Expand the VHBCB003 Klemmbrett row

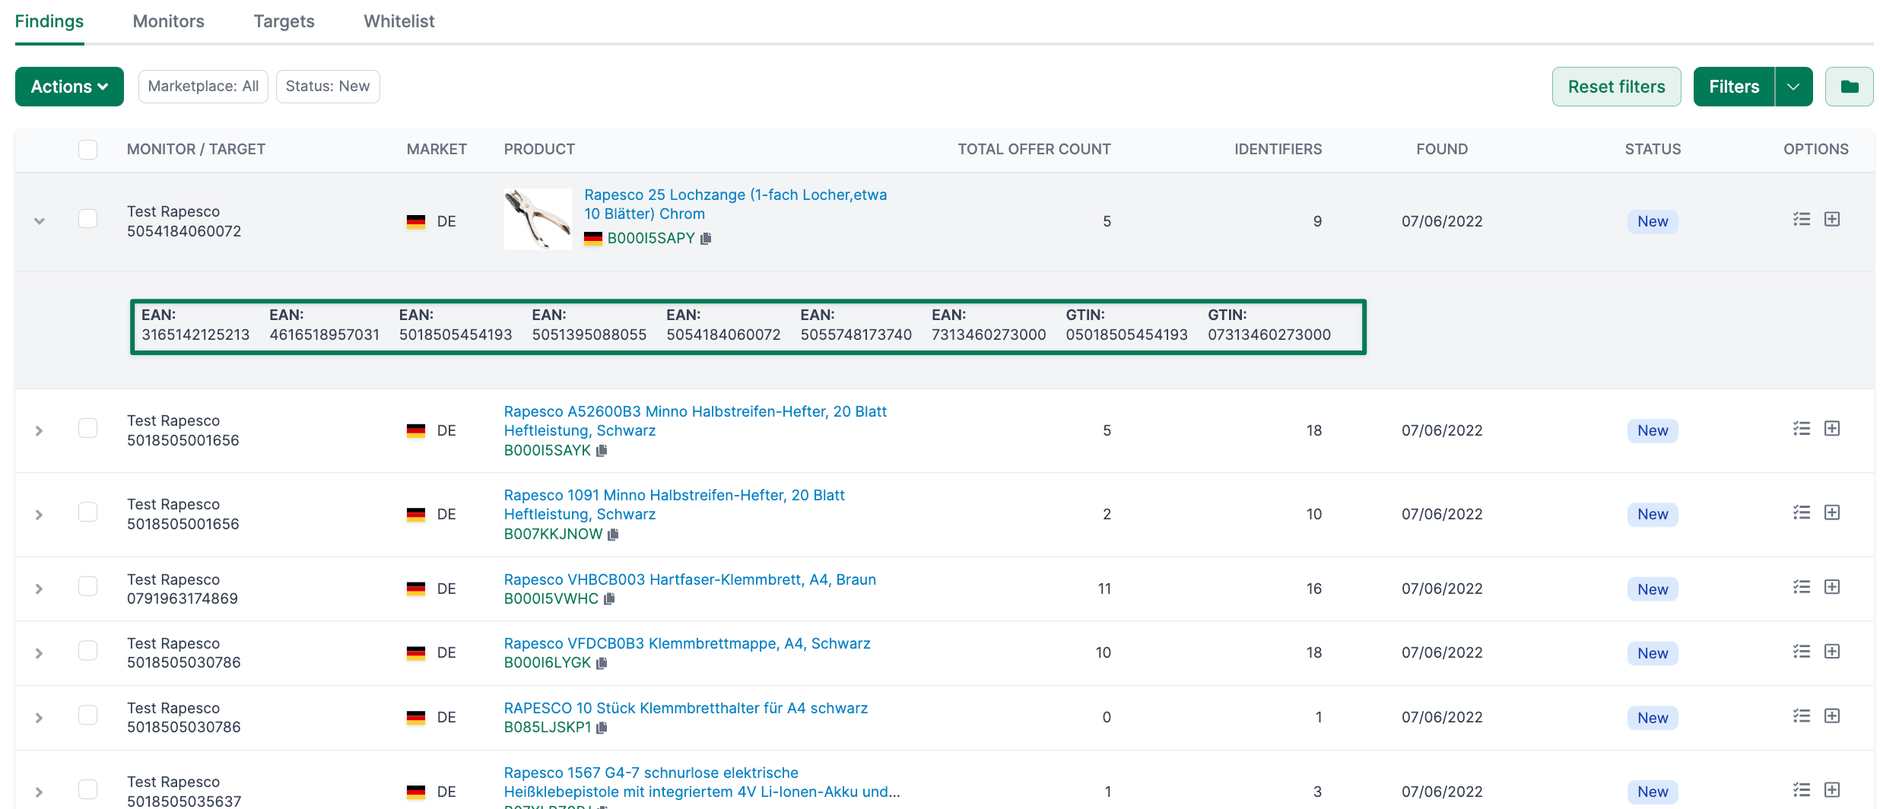39,589
